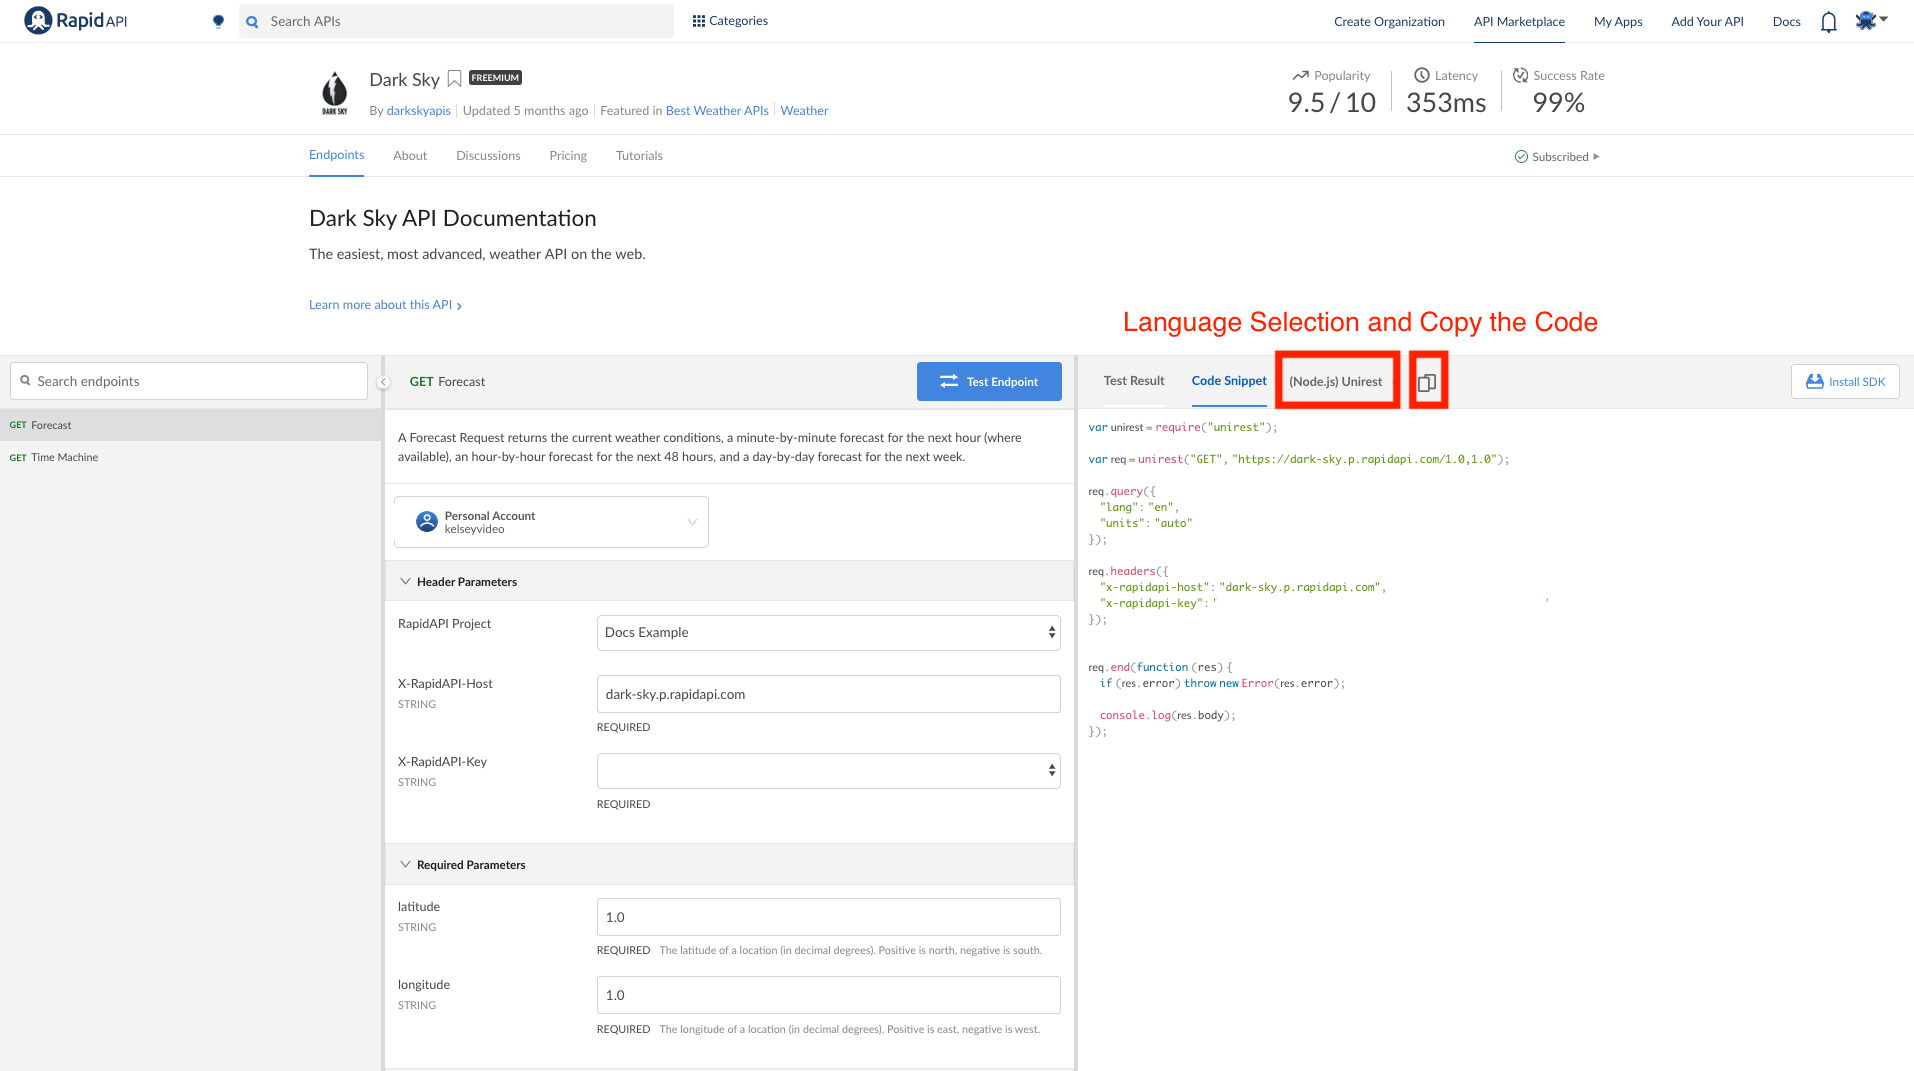This screenshot has height=1071, width=1914.
Task: Click the Search endpoints field
Action: pyautogui.click(x=189, y=381)
